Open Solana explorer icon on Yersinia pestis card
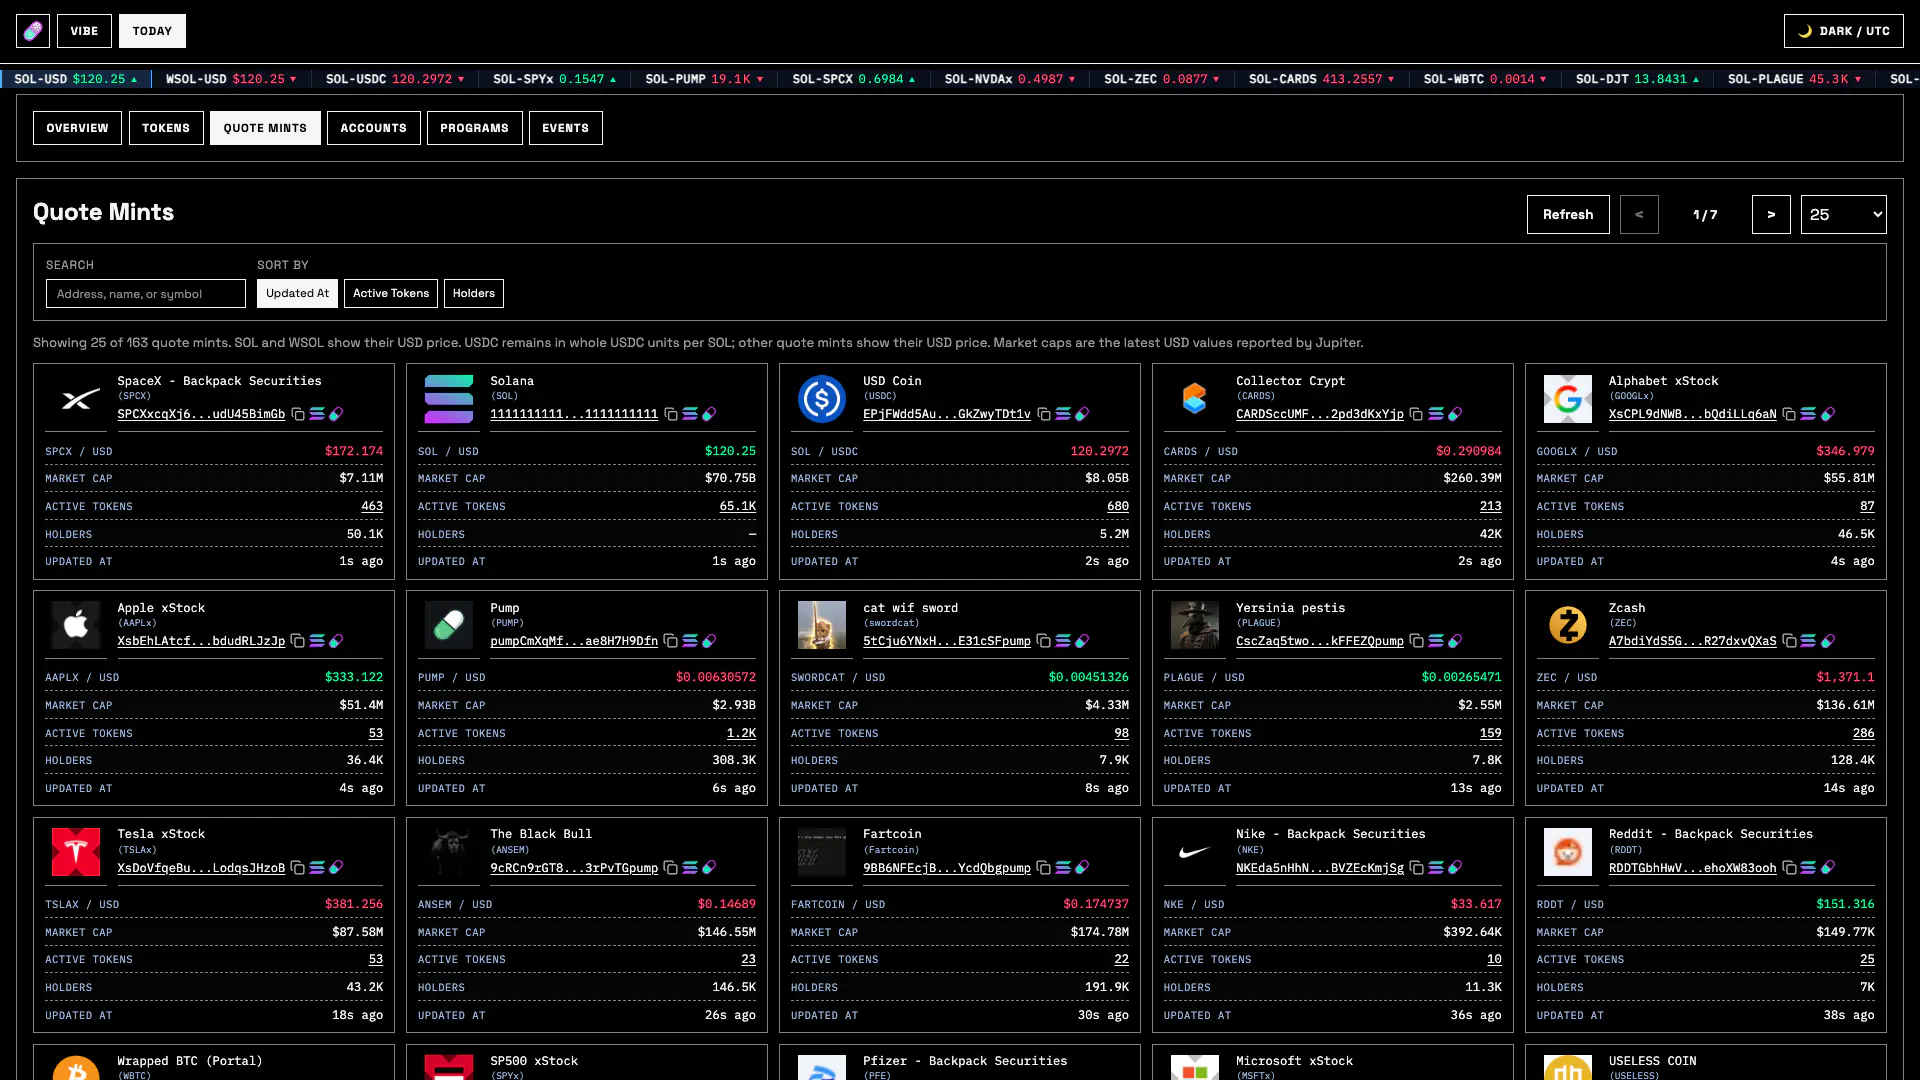Image resolution: width=1920 pixels, height=1080 pixels. tap(1436, 641)
